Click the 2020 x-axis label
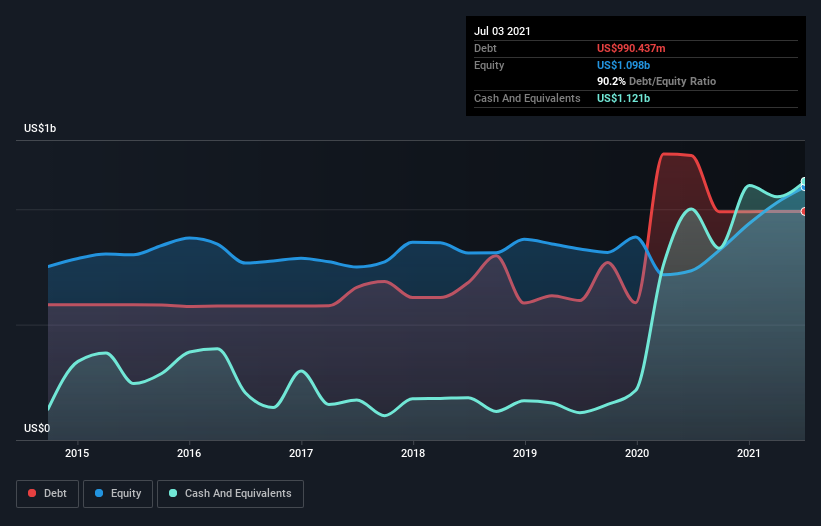821x526 pixels. click(x=637, y=453)
